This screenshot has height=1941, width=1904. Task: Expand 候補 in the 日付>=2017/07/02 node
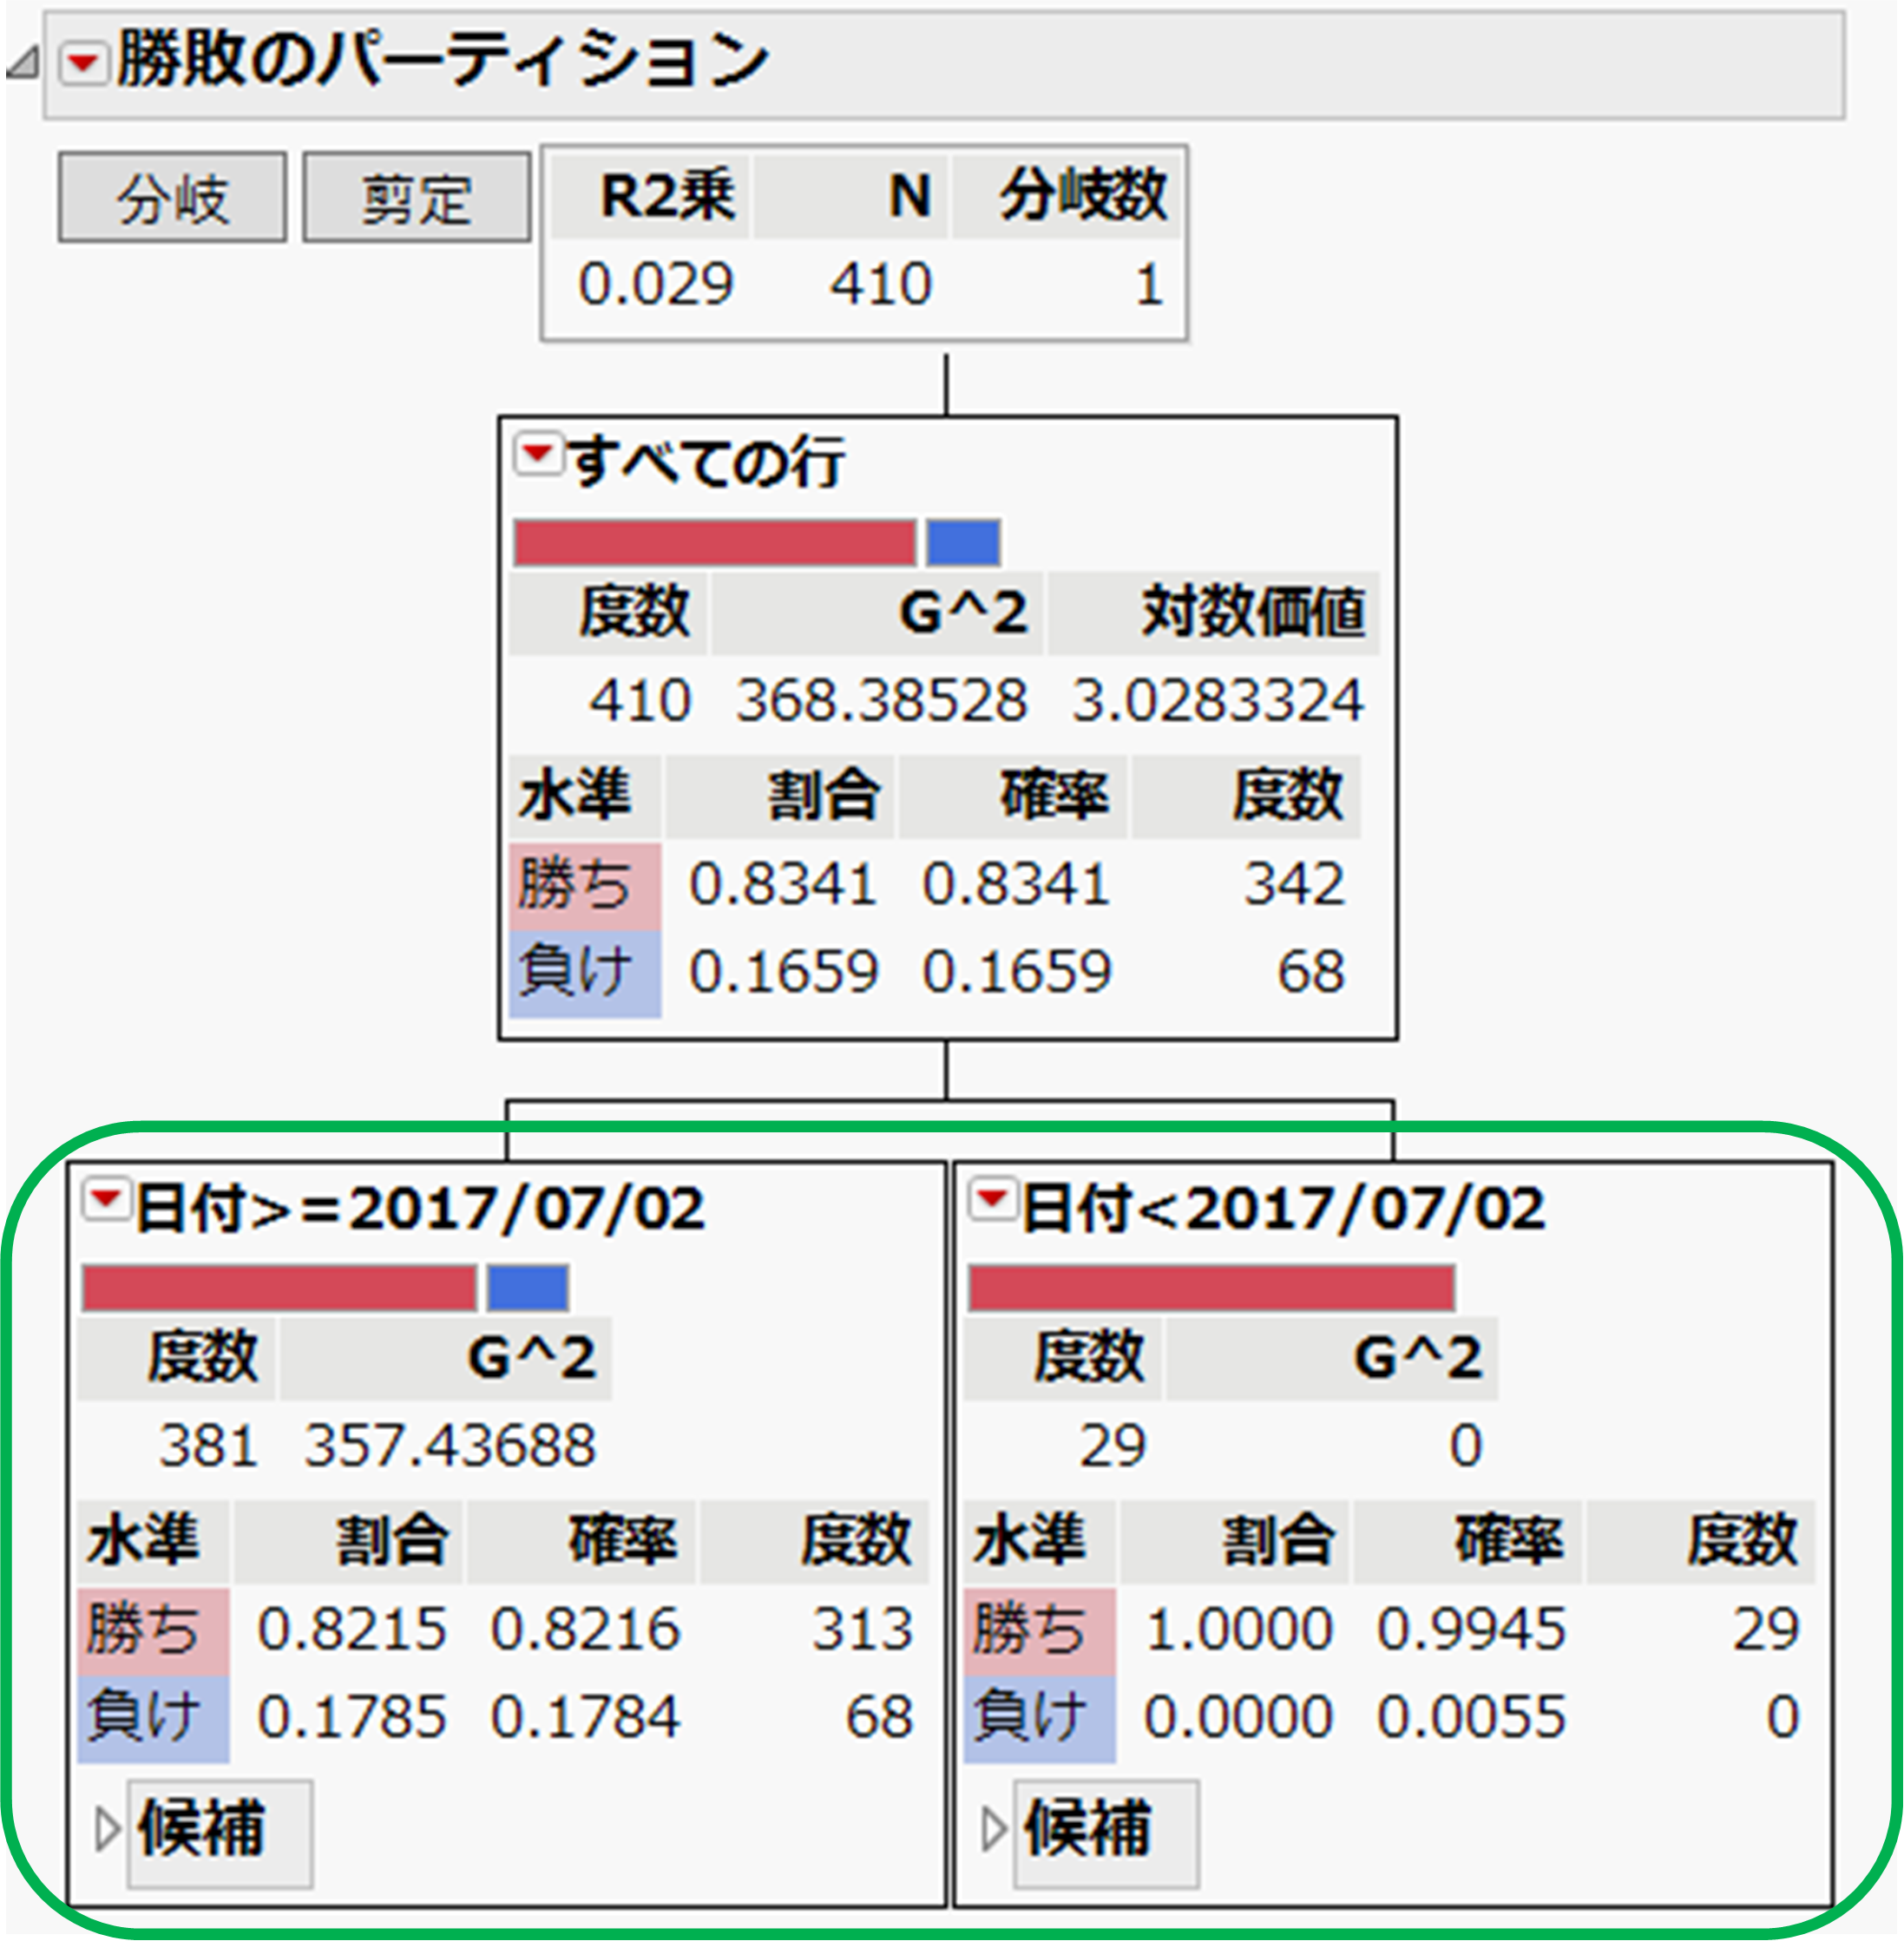(107, 1829)
